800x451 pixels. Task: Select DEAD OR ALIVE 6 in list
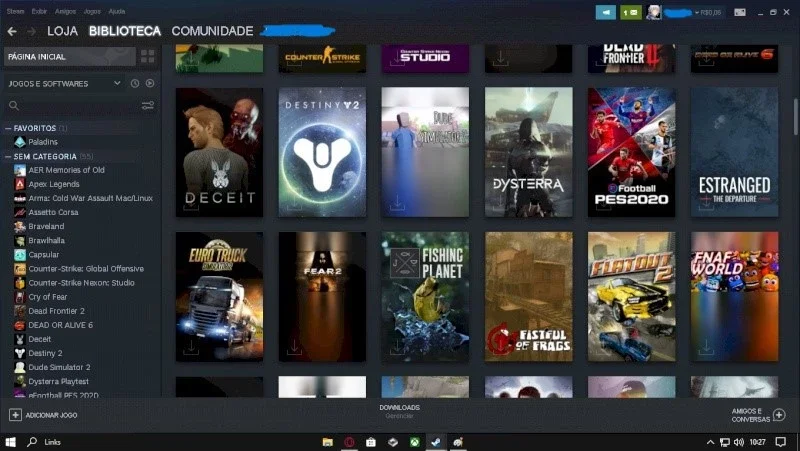(61, 325)
